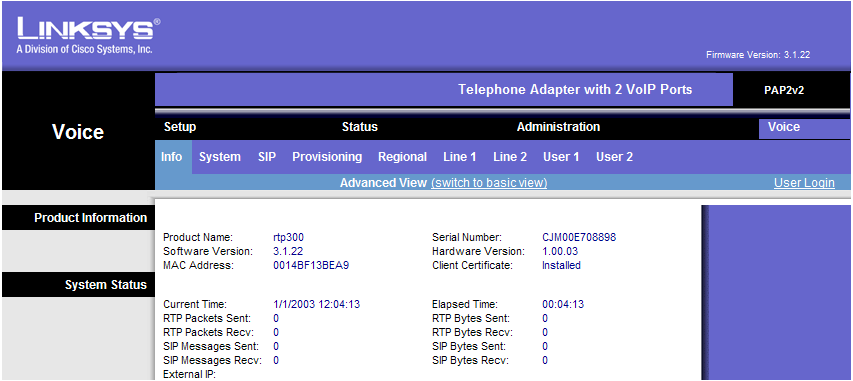
Task: Select the User 2 tab
Action: click(614, 157)
